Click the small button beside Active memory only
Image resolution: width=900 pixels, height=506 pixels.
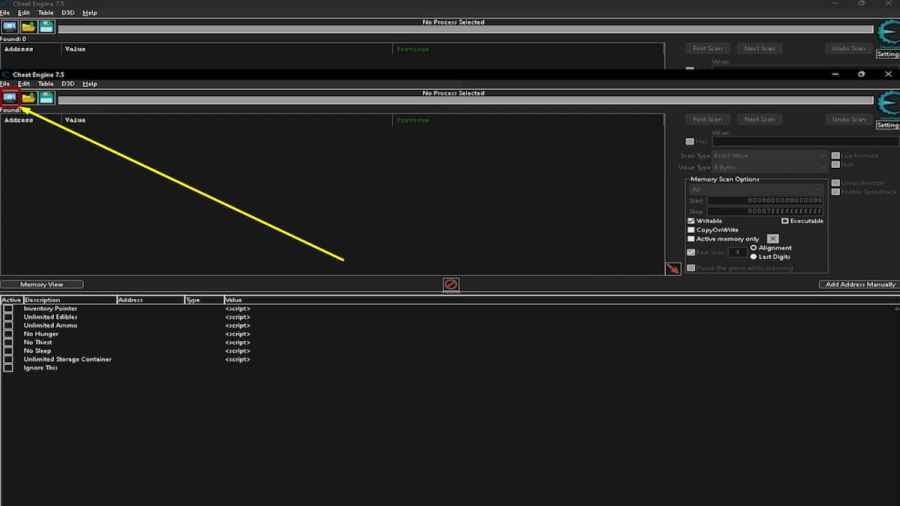point(772,239)
